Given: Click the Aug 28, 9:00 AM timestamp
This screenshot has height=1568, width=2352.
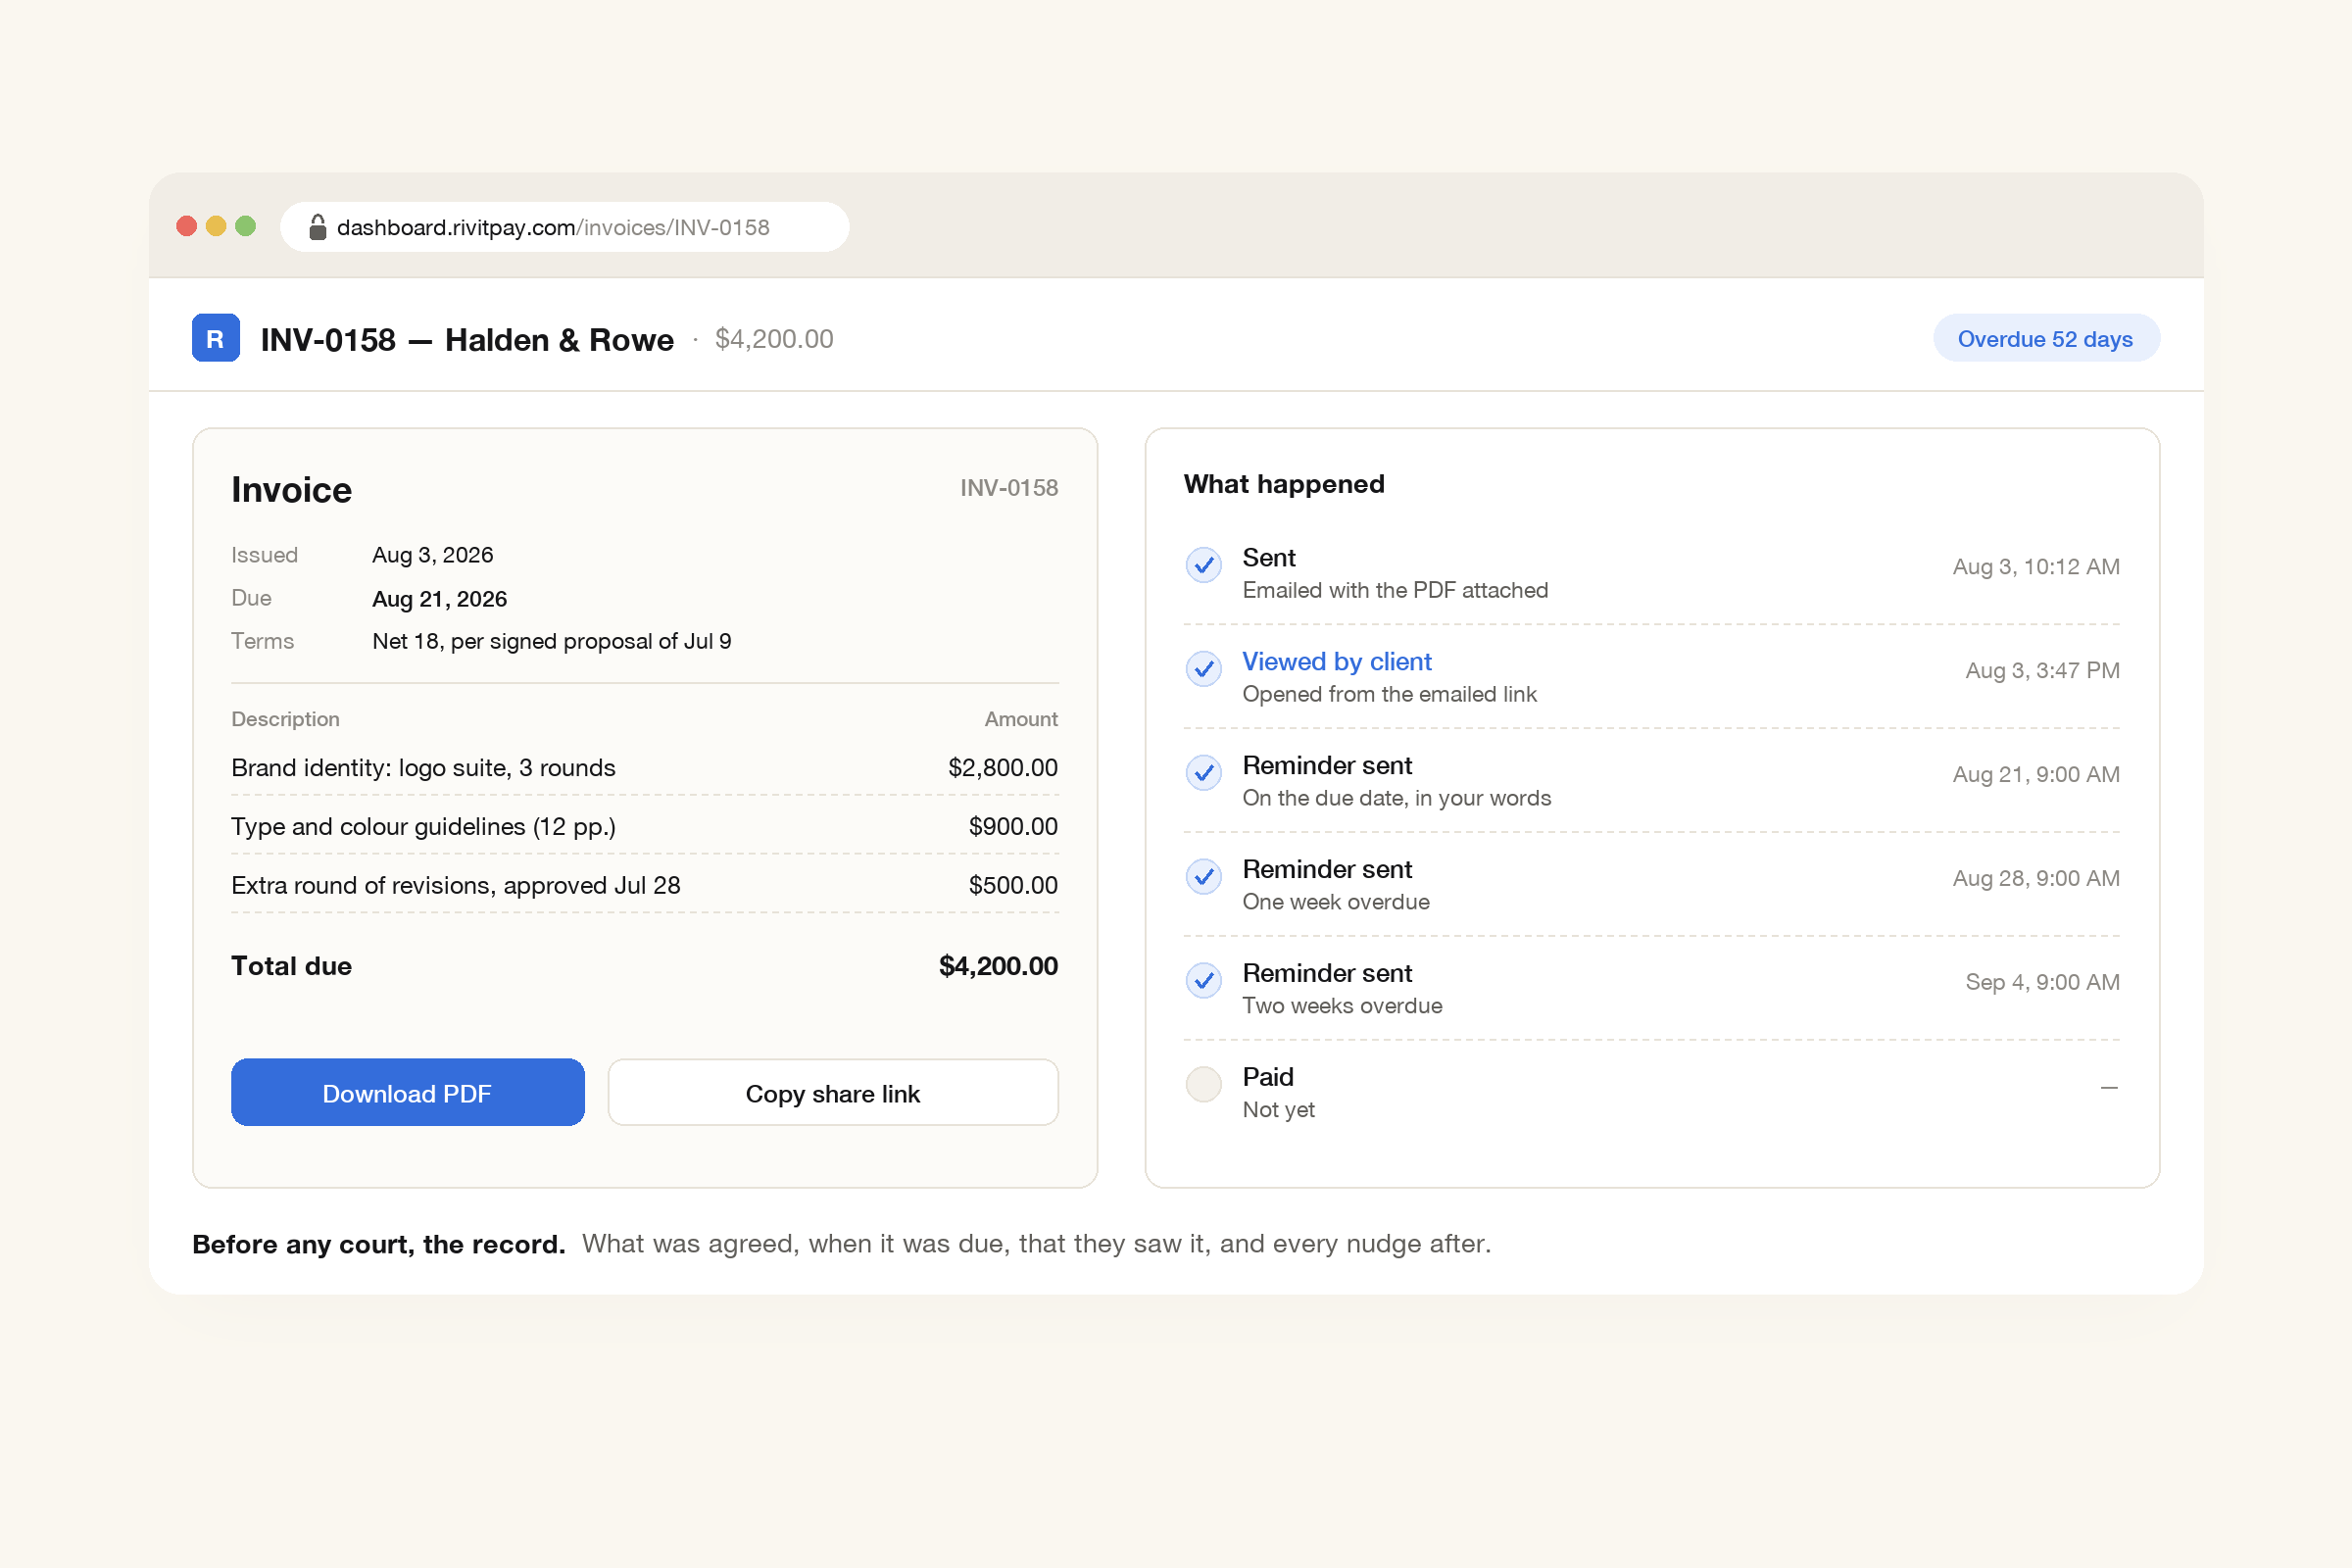Looking at the screenshot, I should pos(2036,879).
